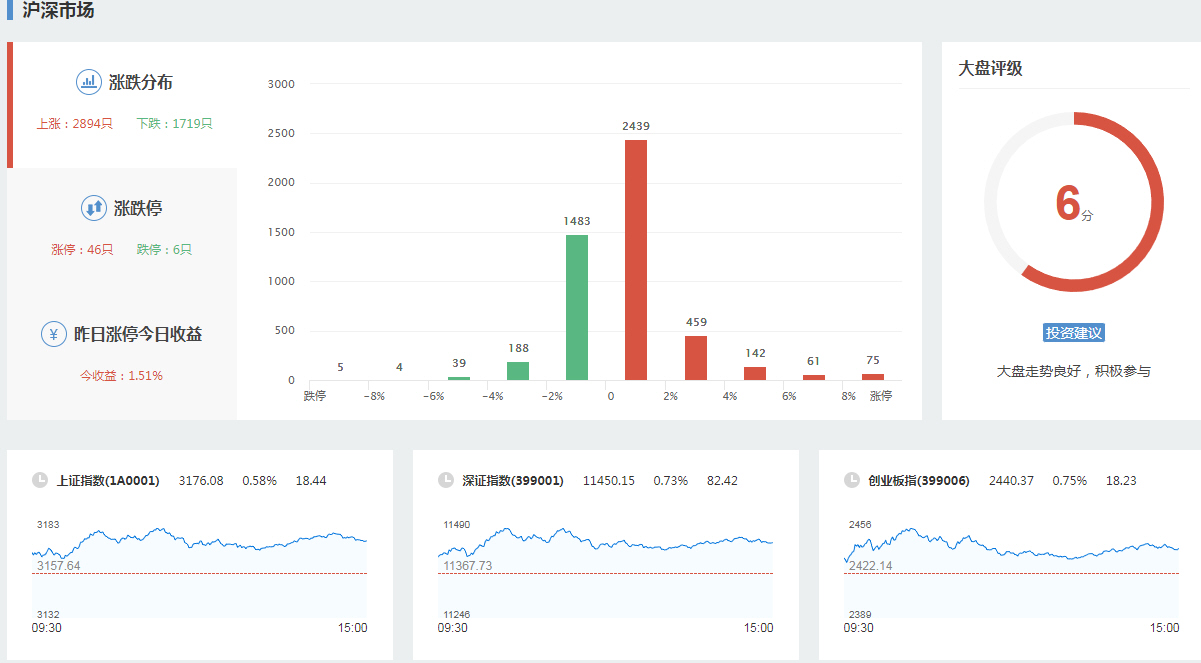
Task: Click the 昨日涨停今日收益 yen icon
Action: [54, 334]
